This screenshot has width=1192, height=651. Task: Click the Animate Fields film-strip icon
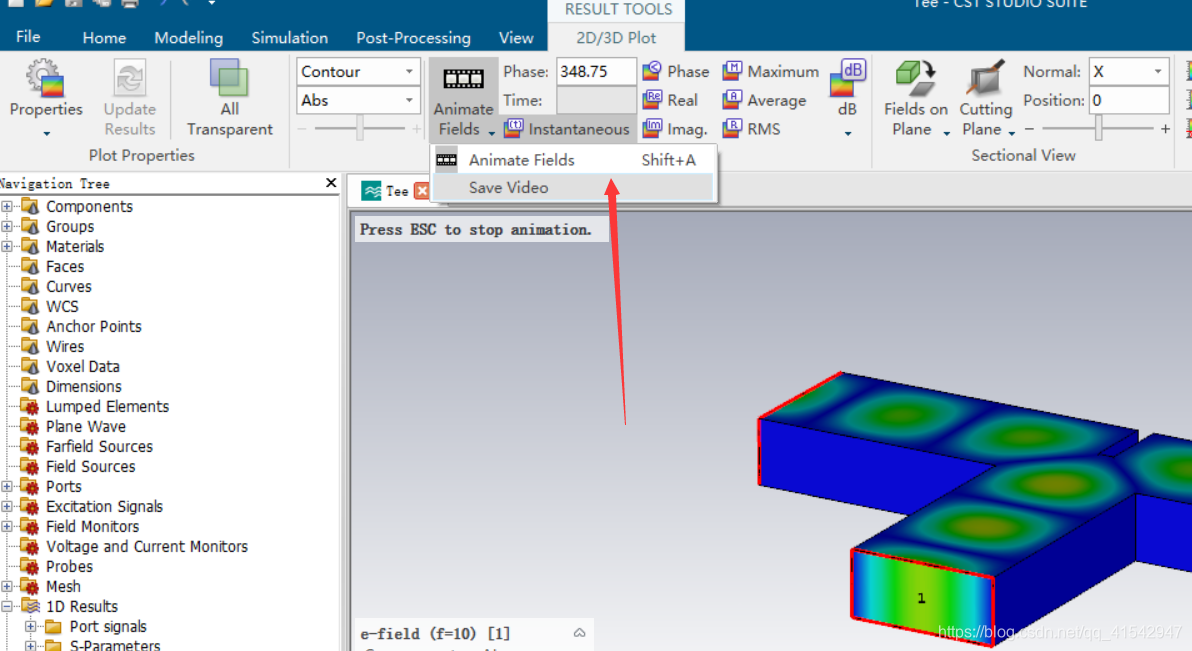[463, 78]
